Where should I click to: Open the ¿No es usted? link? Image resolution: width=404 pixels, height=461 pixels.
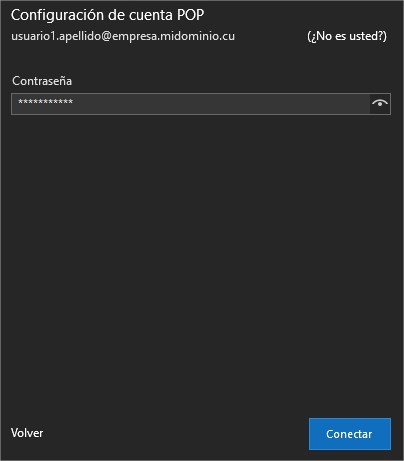point(347,36)
